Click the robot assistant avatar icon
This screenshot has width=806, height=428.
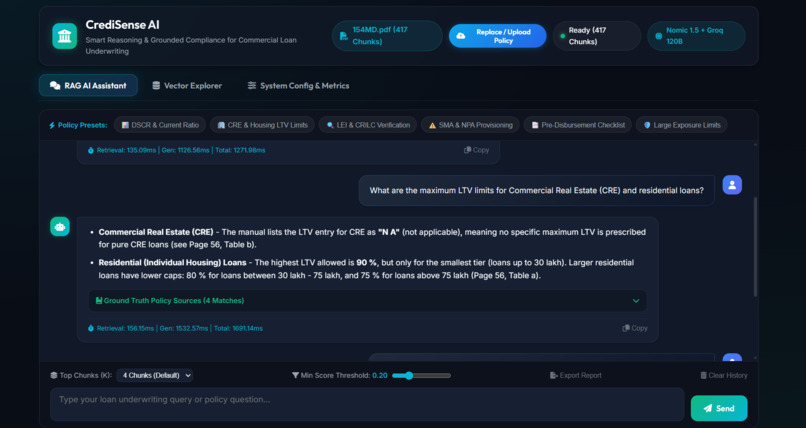(60, 227)
